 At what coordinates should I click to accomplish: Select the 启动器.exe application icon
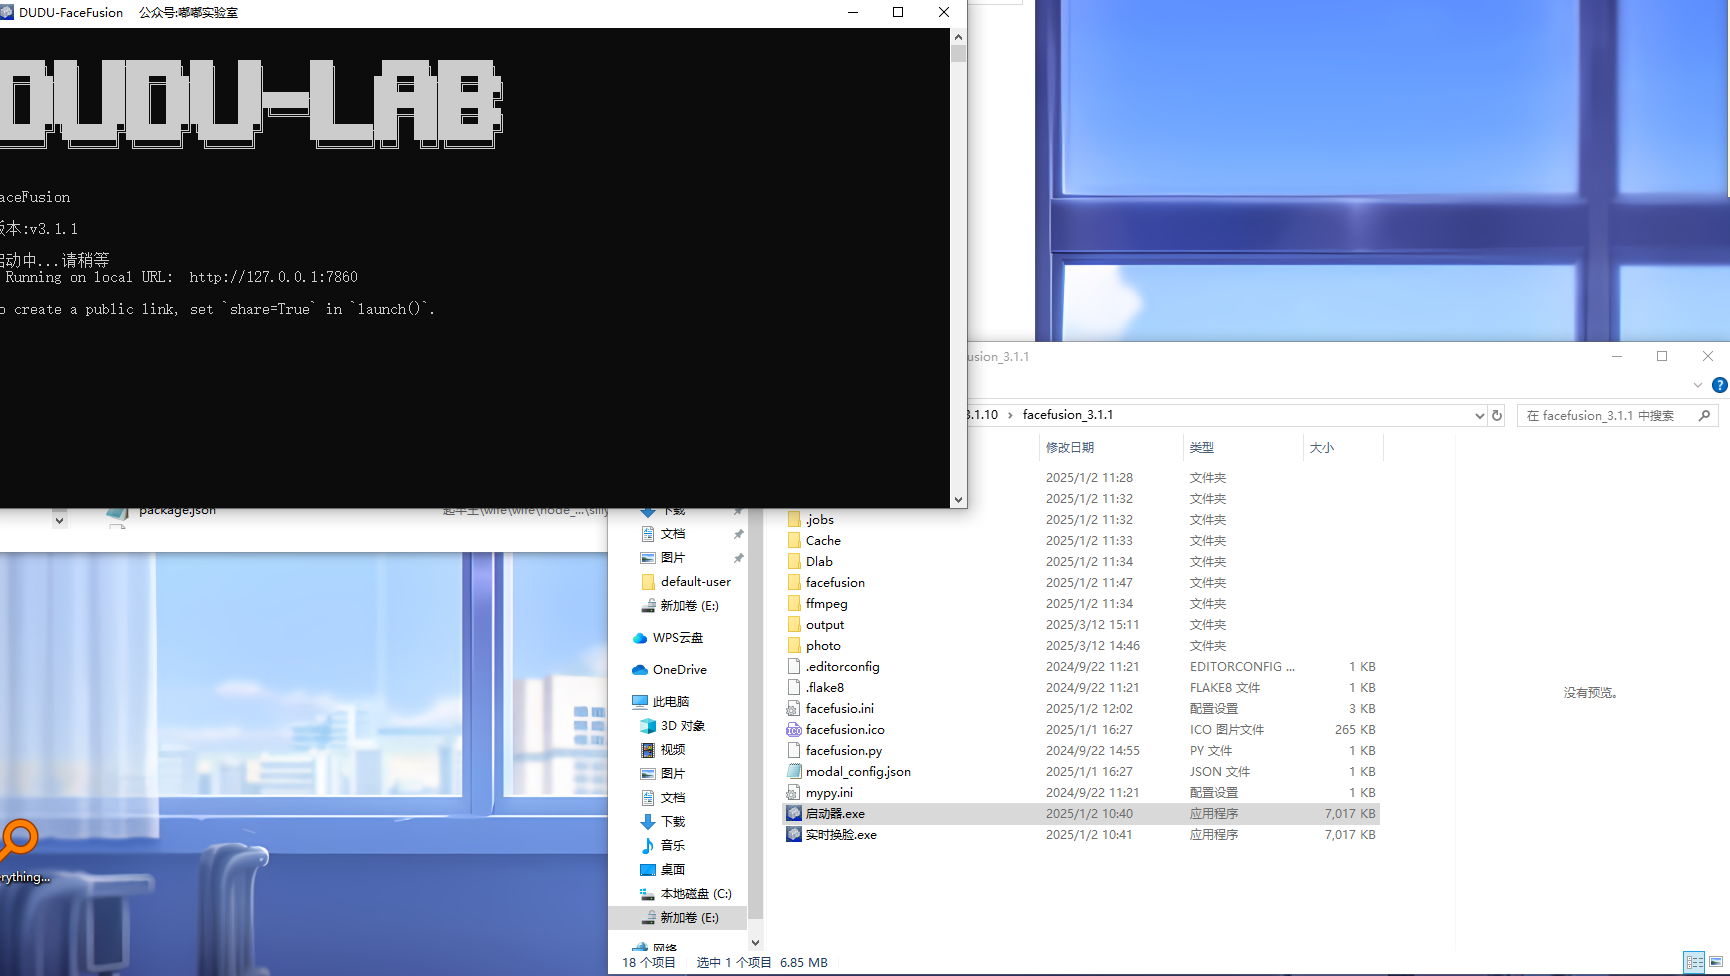pos(794,813)
